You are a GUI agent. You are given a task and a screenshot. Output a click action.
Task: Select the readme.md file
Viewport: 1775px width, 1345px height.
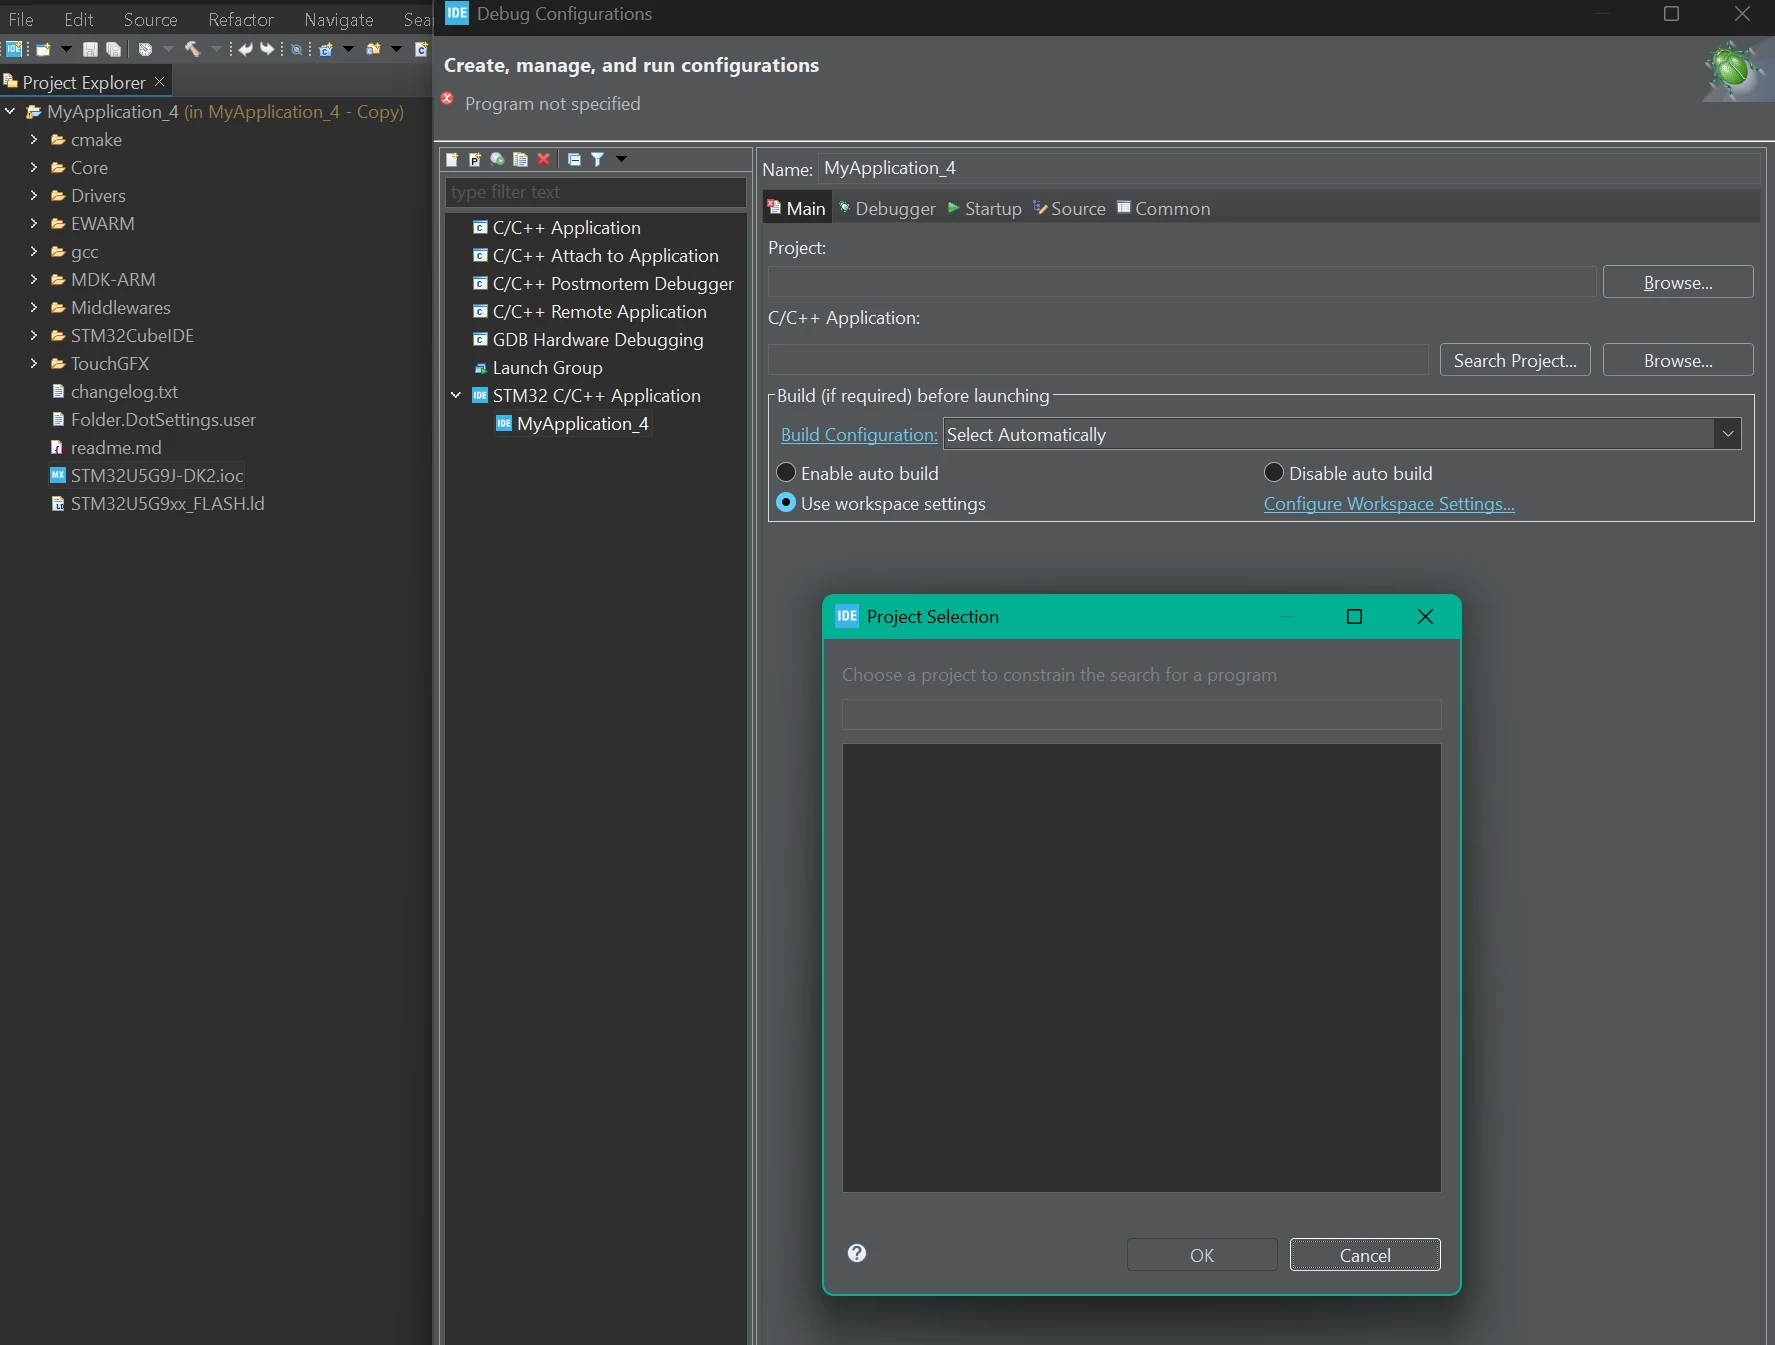[x=105, y=447]
